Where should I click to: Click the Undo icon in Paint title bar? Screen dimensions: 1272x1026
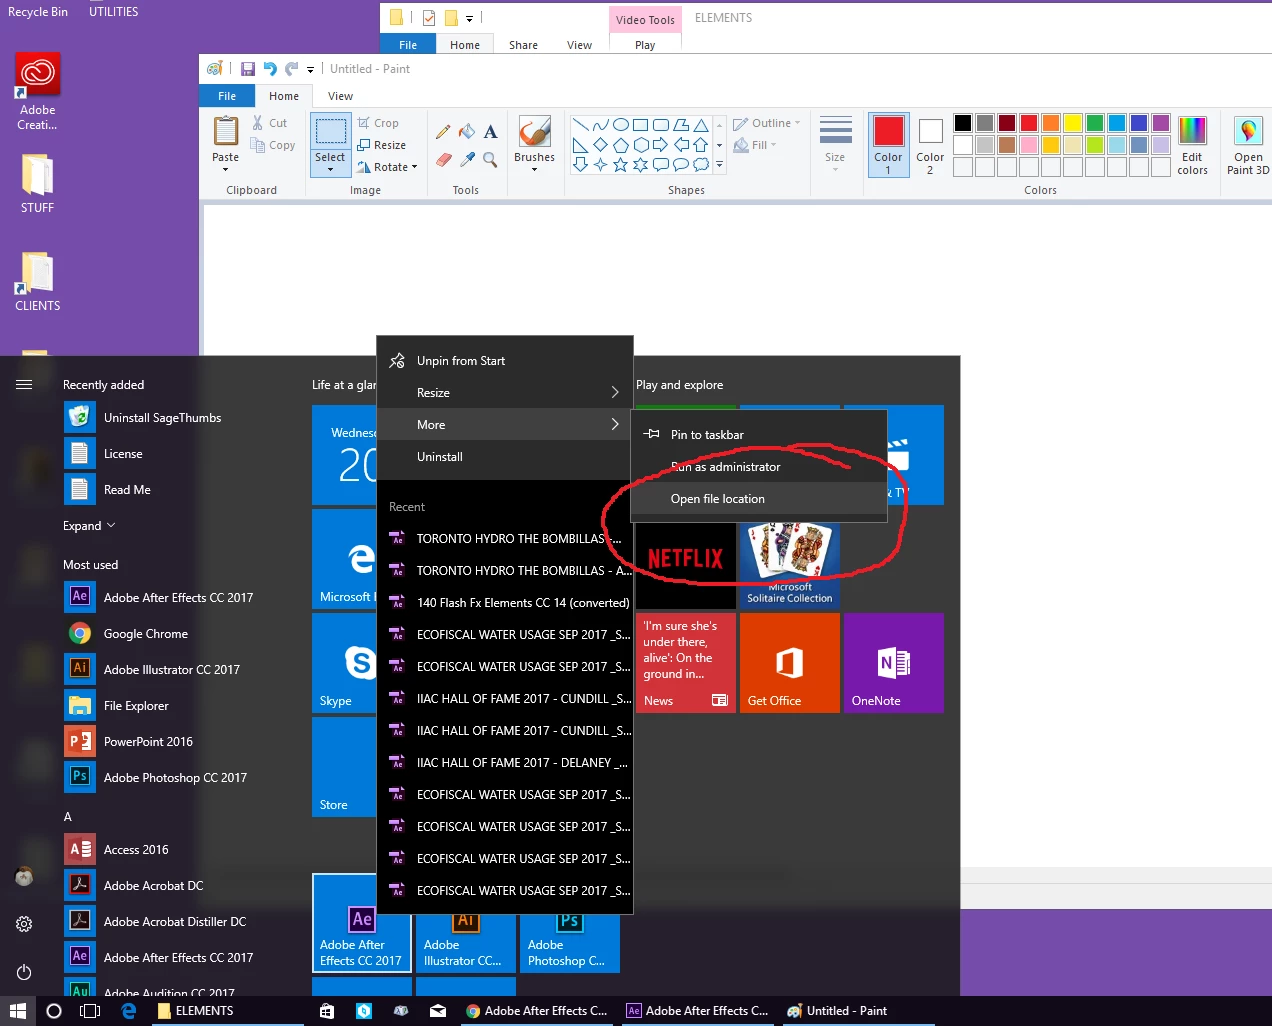270,69
